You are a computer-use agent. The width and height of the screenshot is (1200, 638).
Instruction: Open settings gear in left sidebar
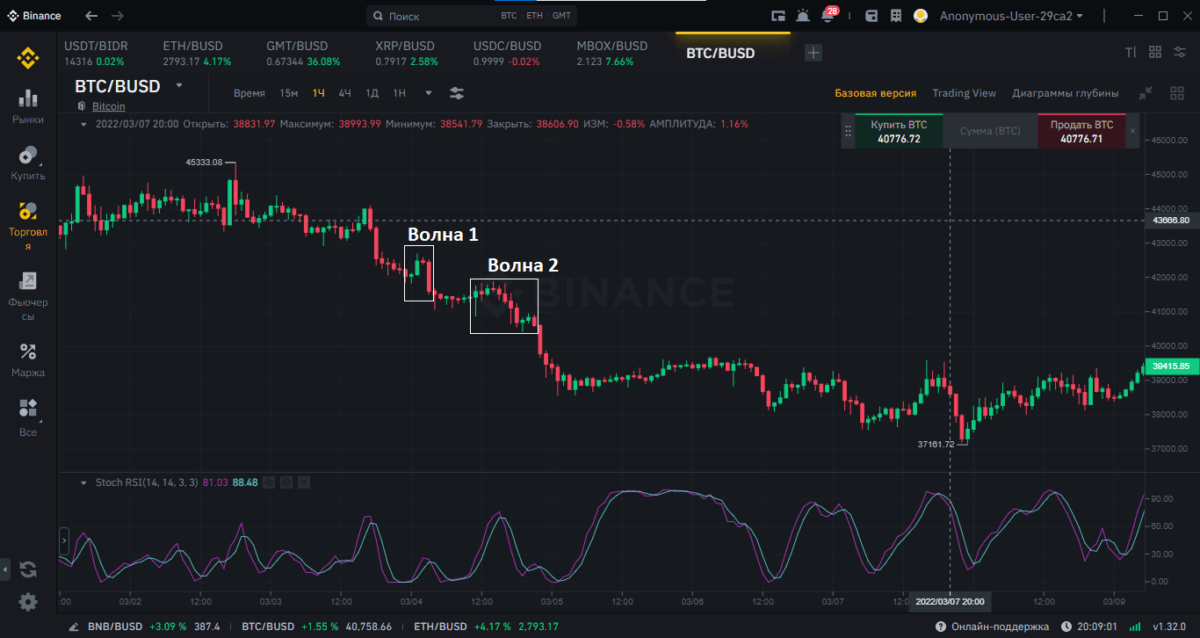click(28, 601)
